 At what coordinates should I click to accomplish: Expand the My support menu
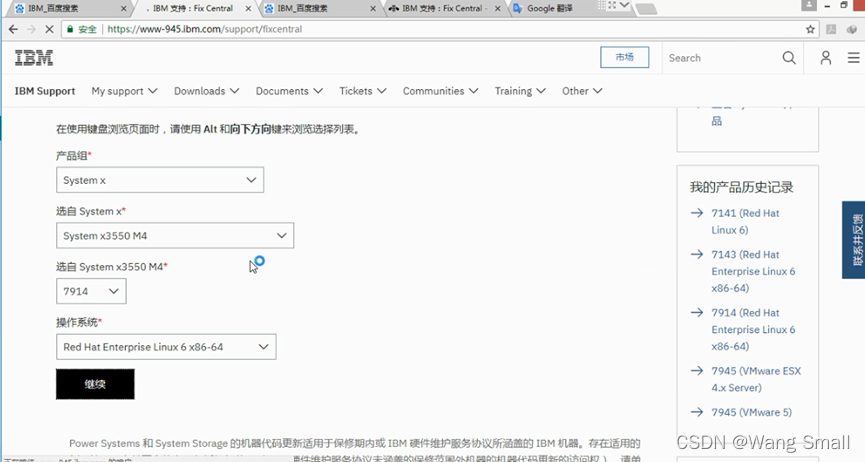pos(124,91)
